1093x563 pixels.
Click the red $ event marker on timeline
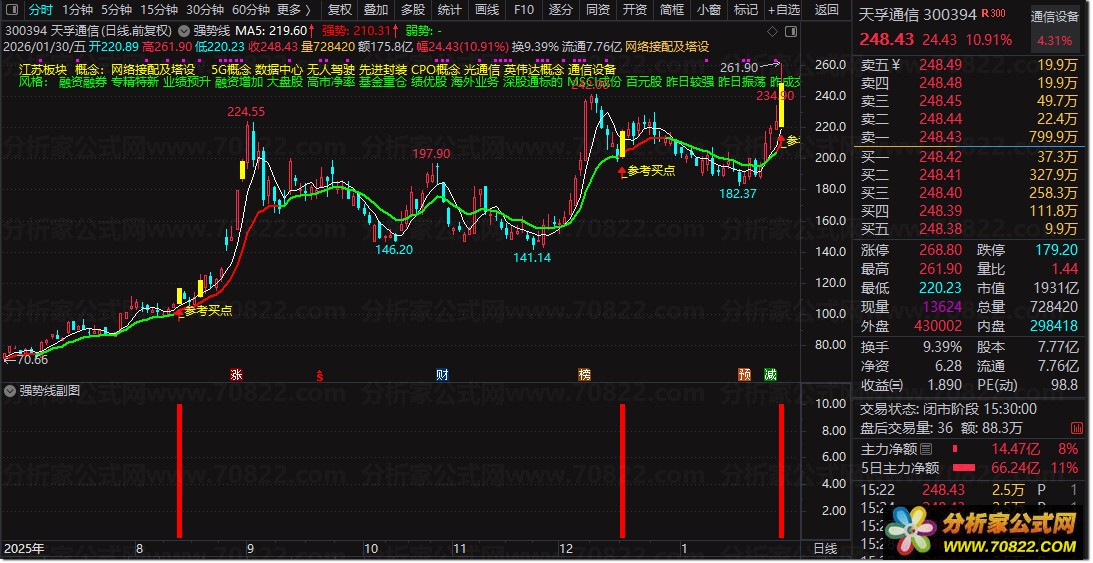(x=320, y=376)
